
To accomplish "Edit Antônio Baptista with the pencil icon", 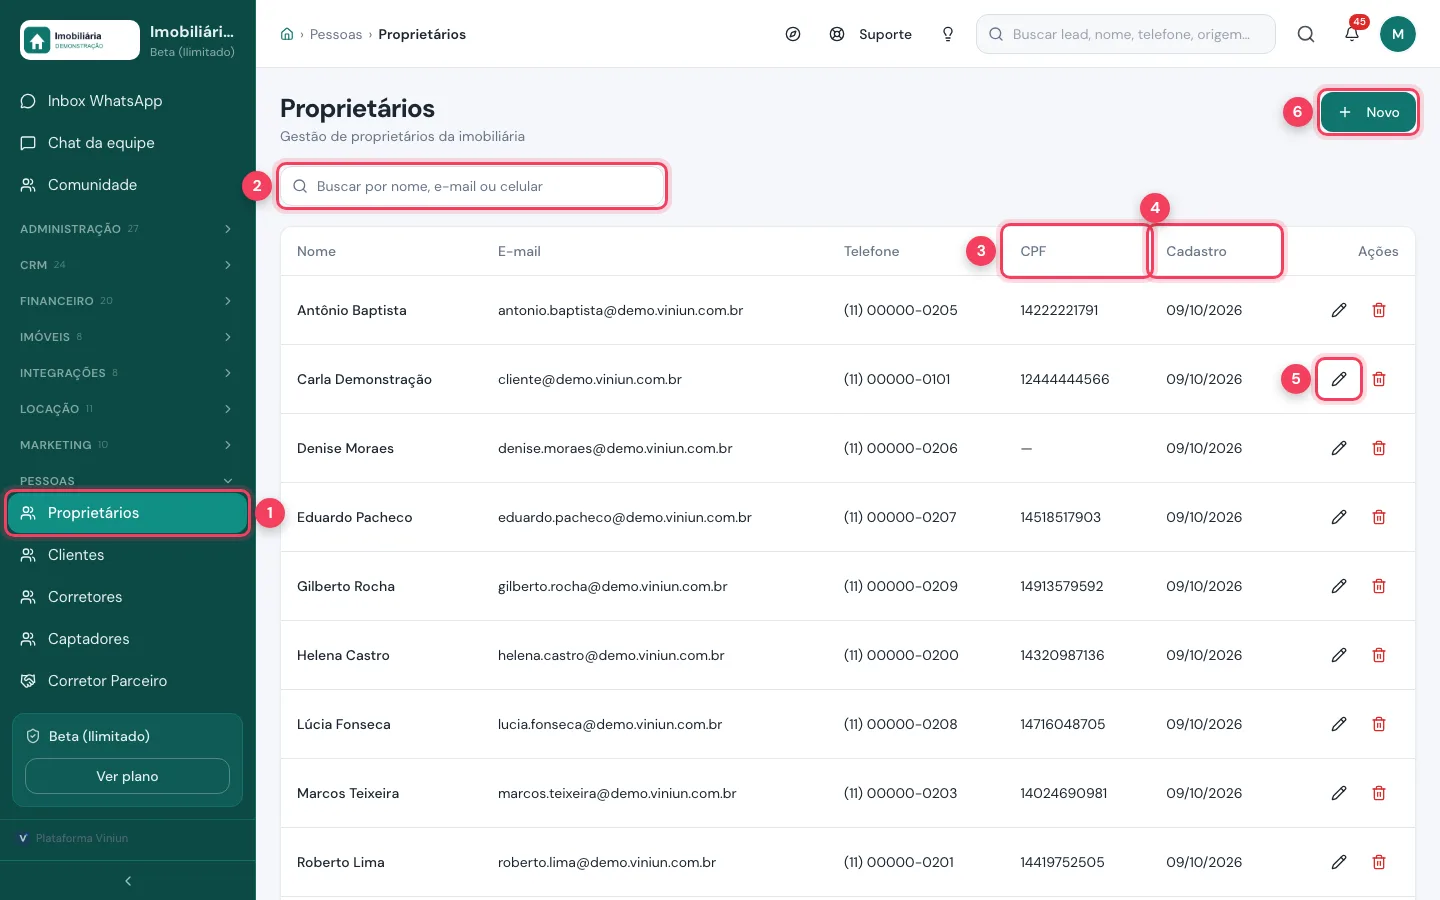I will click(x=1339, y=310).
